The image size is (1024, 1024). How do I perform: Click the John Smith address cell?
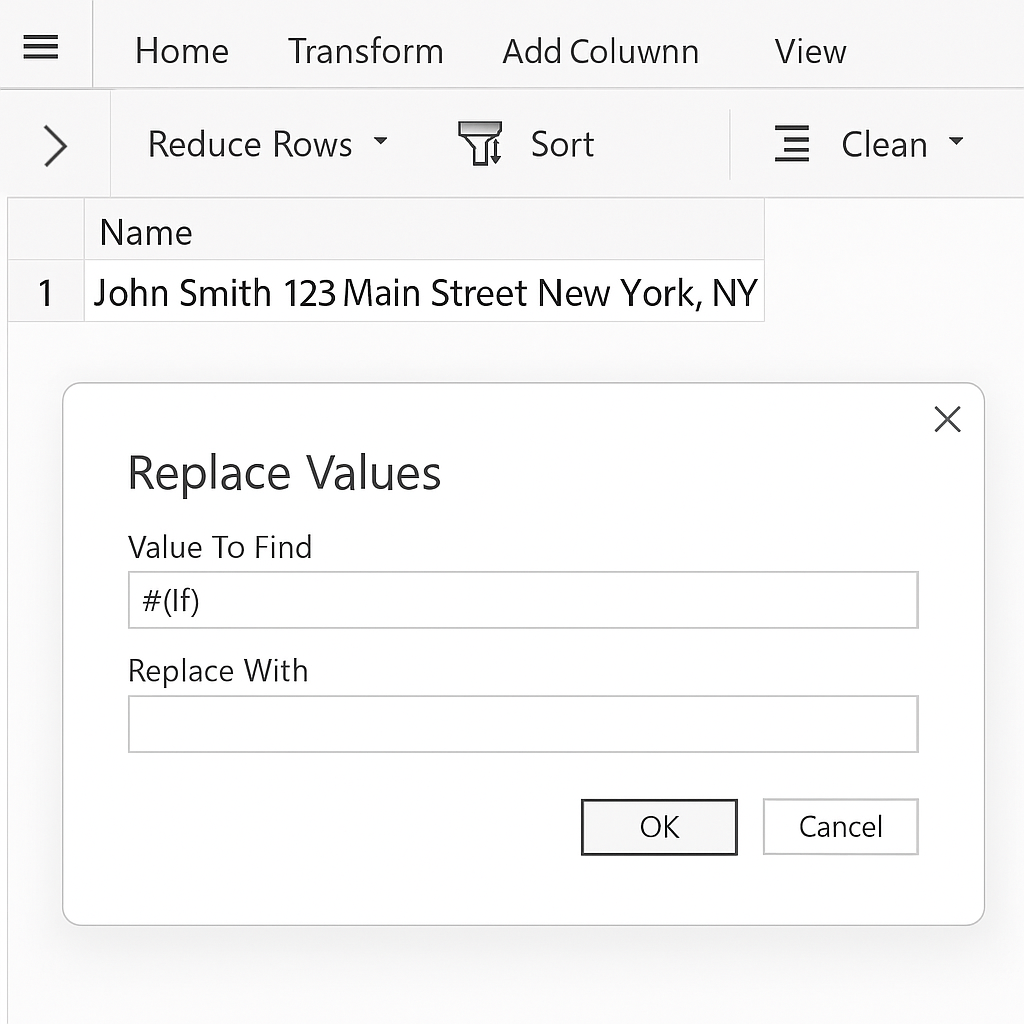coord(424,293)
